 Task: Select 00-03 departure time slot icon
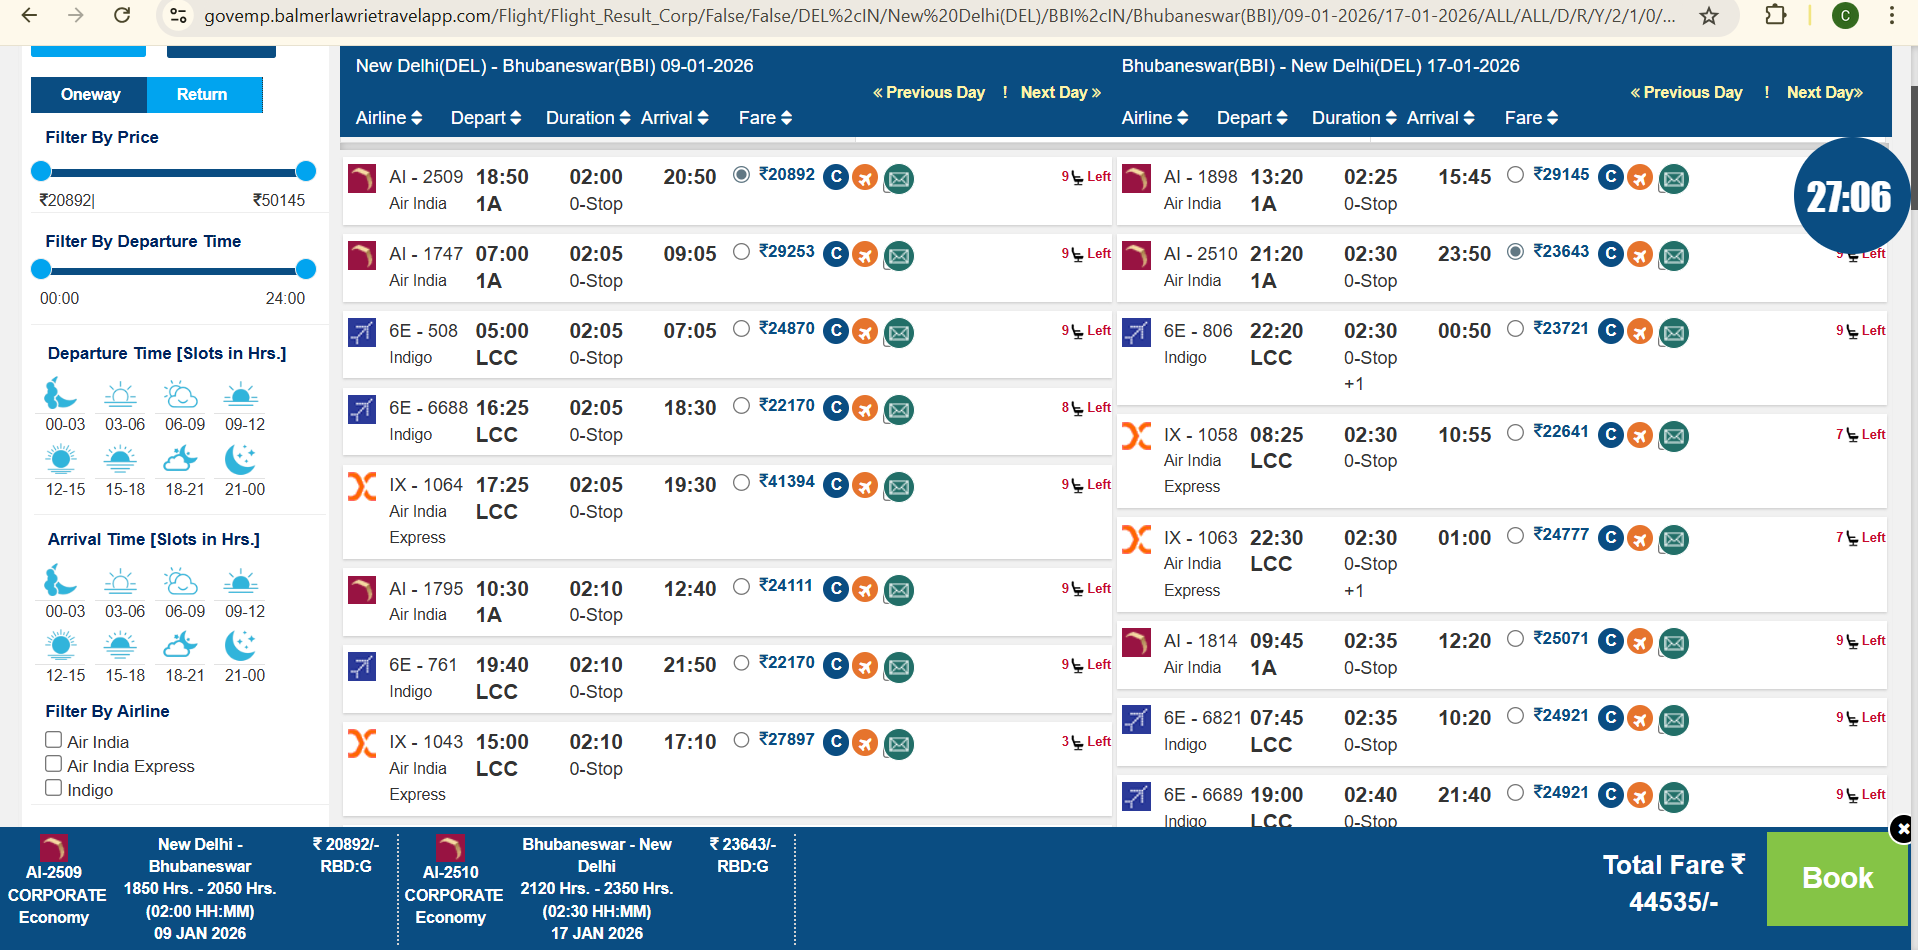point(60,394)
